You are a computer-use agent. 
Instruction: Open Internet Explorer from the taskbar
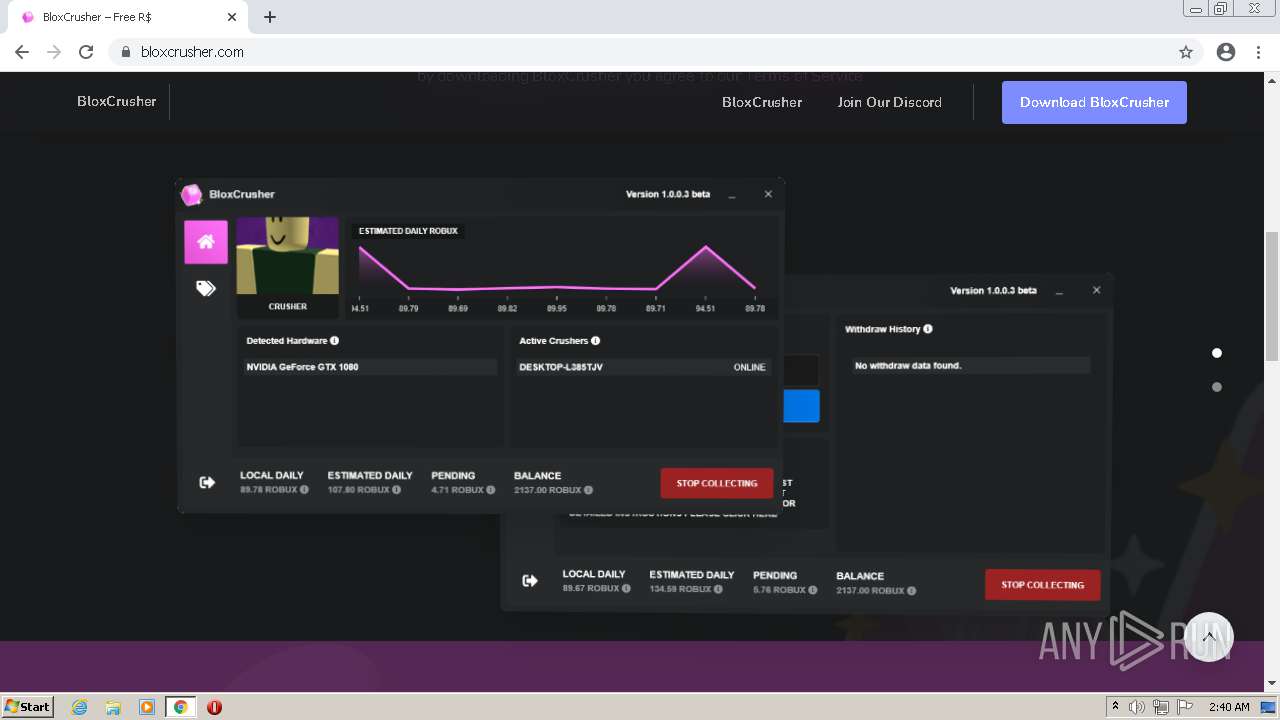[79, 707]
